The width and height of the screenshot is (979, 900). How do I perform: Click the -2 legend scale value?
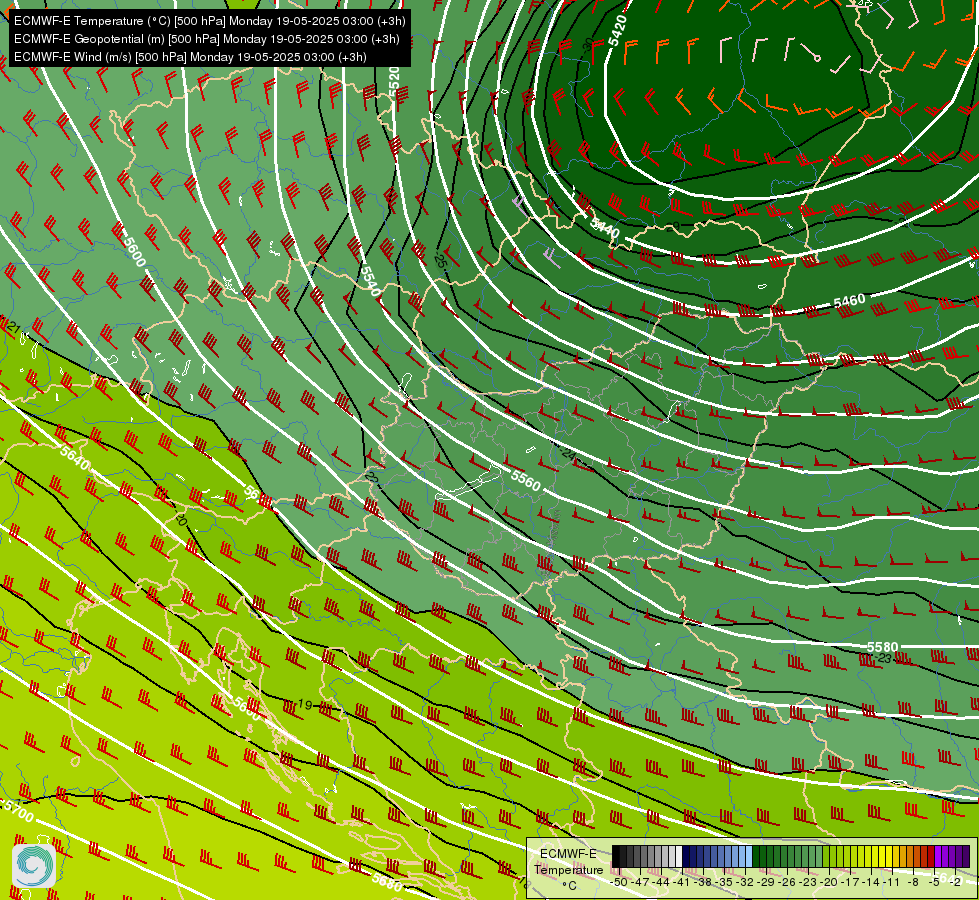[954, 882]
